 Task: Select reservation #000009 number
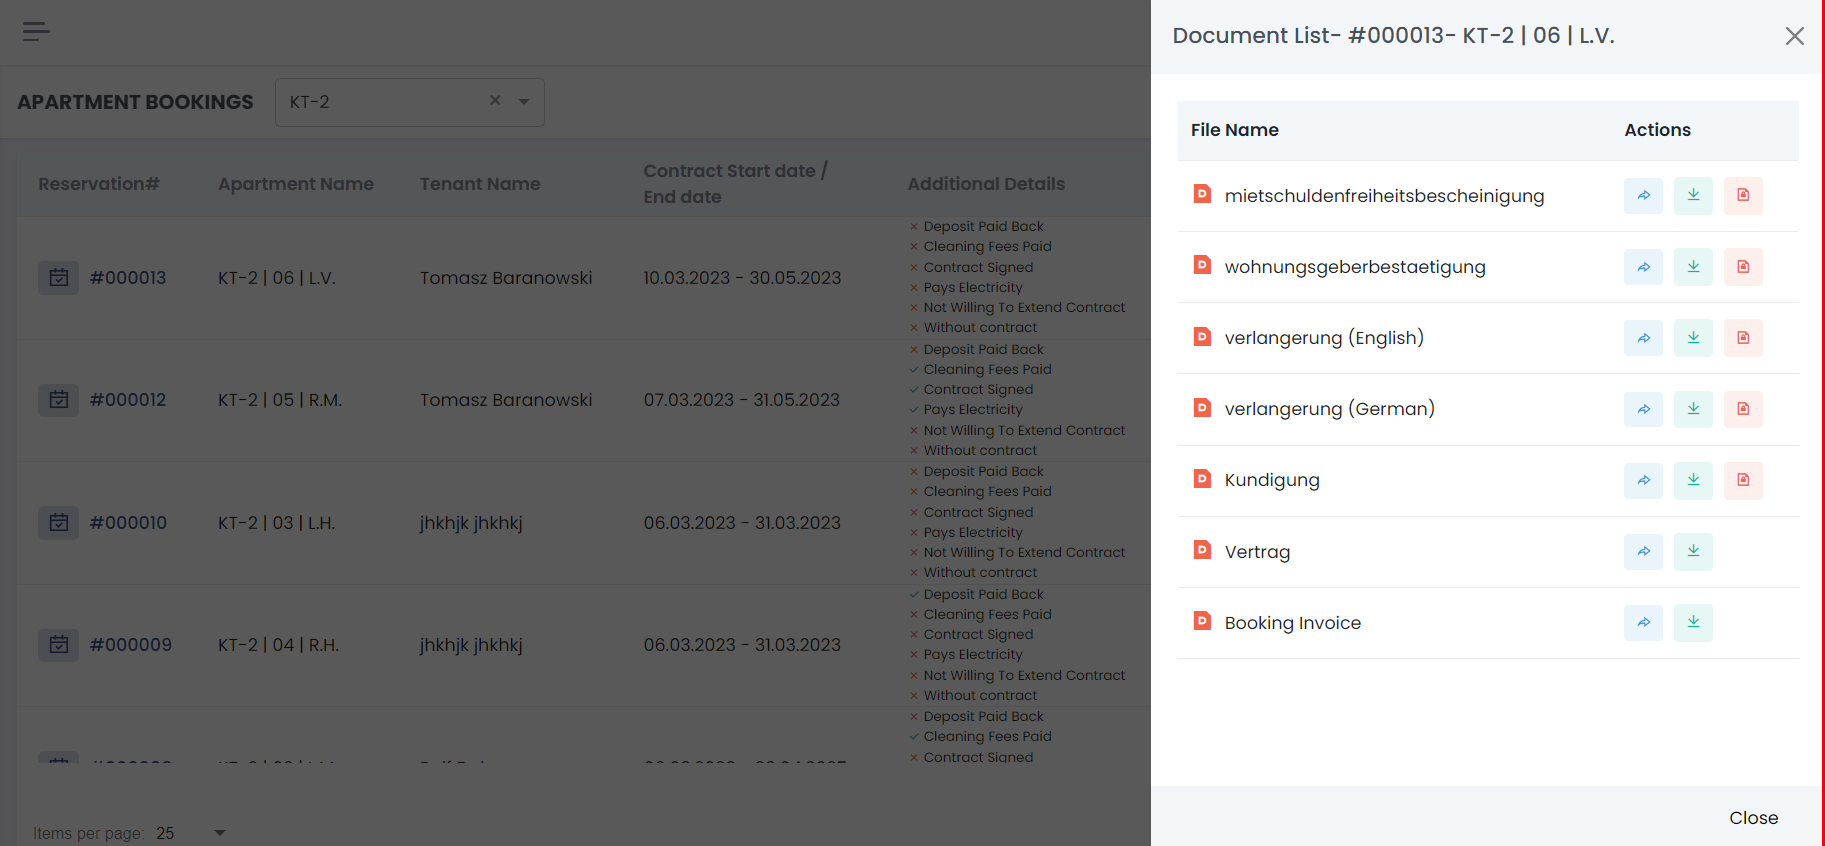point(131,645)
